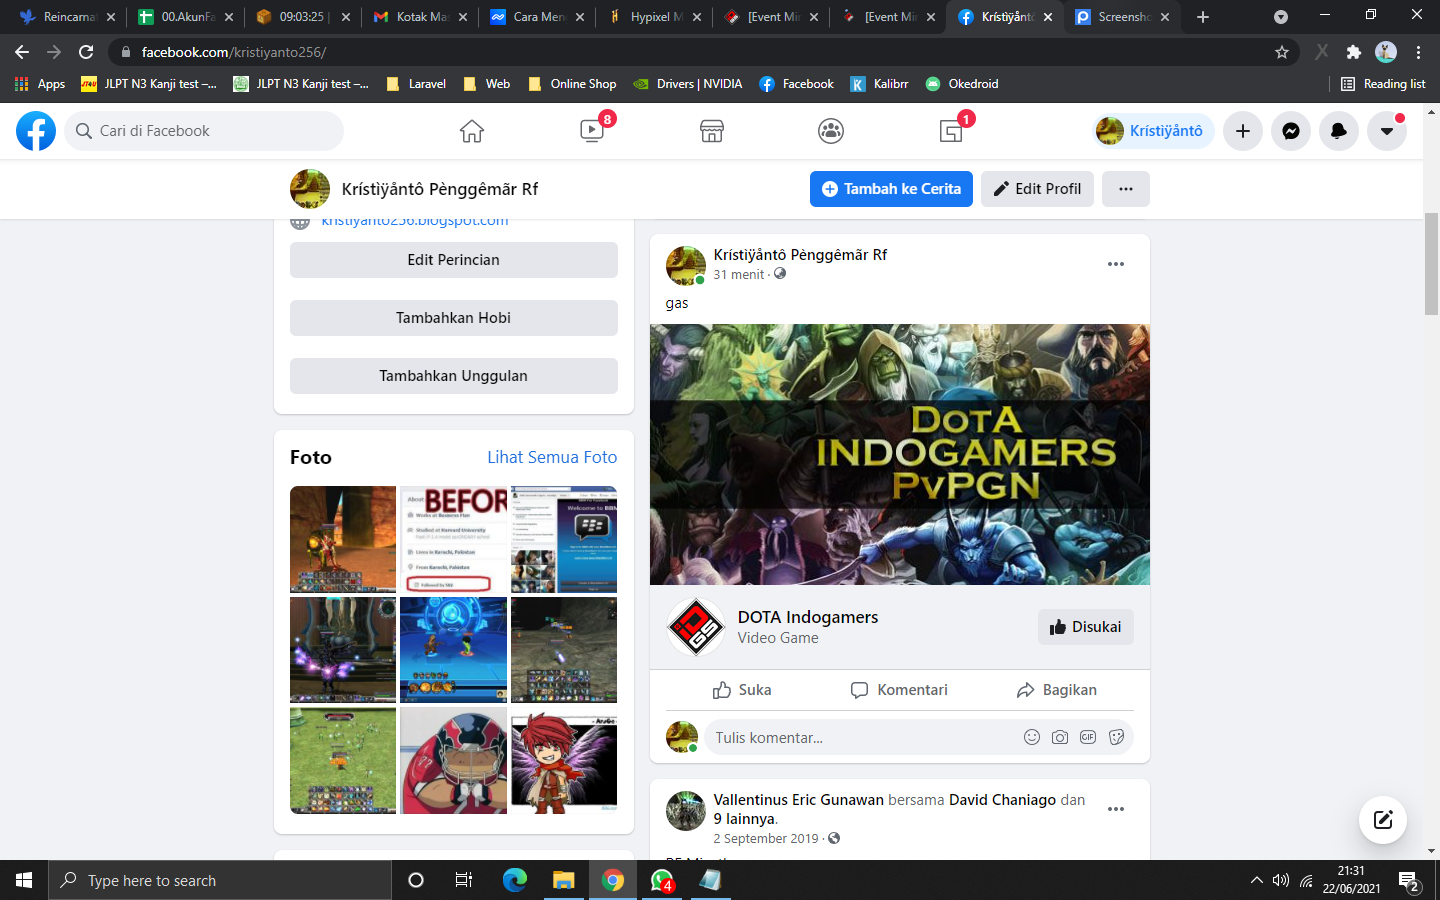Image resolution: width=1440 pixels, height=900 pixels.
Task: Switch to the Screenshot browser tab
Action: point(1122,17)
